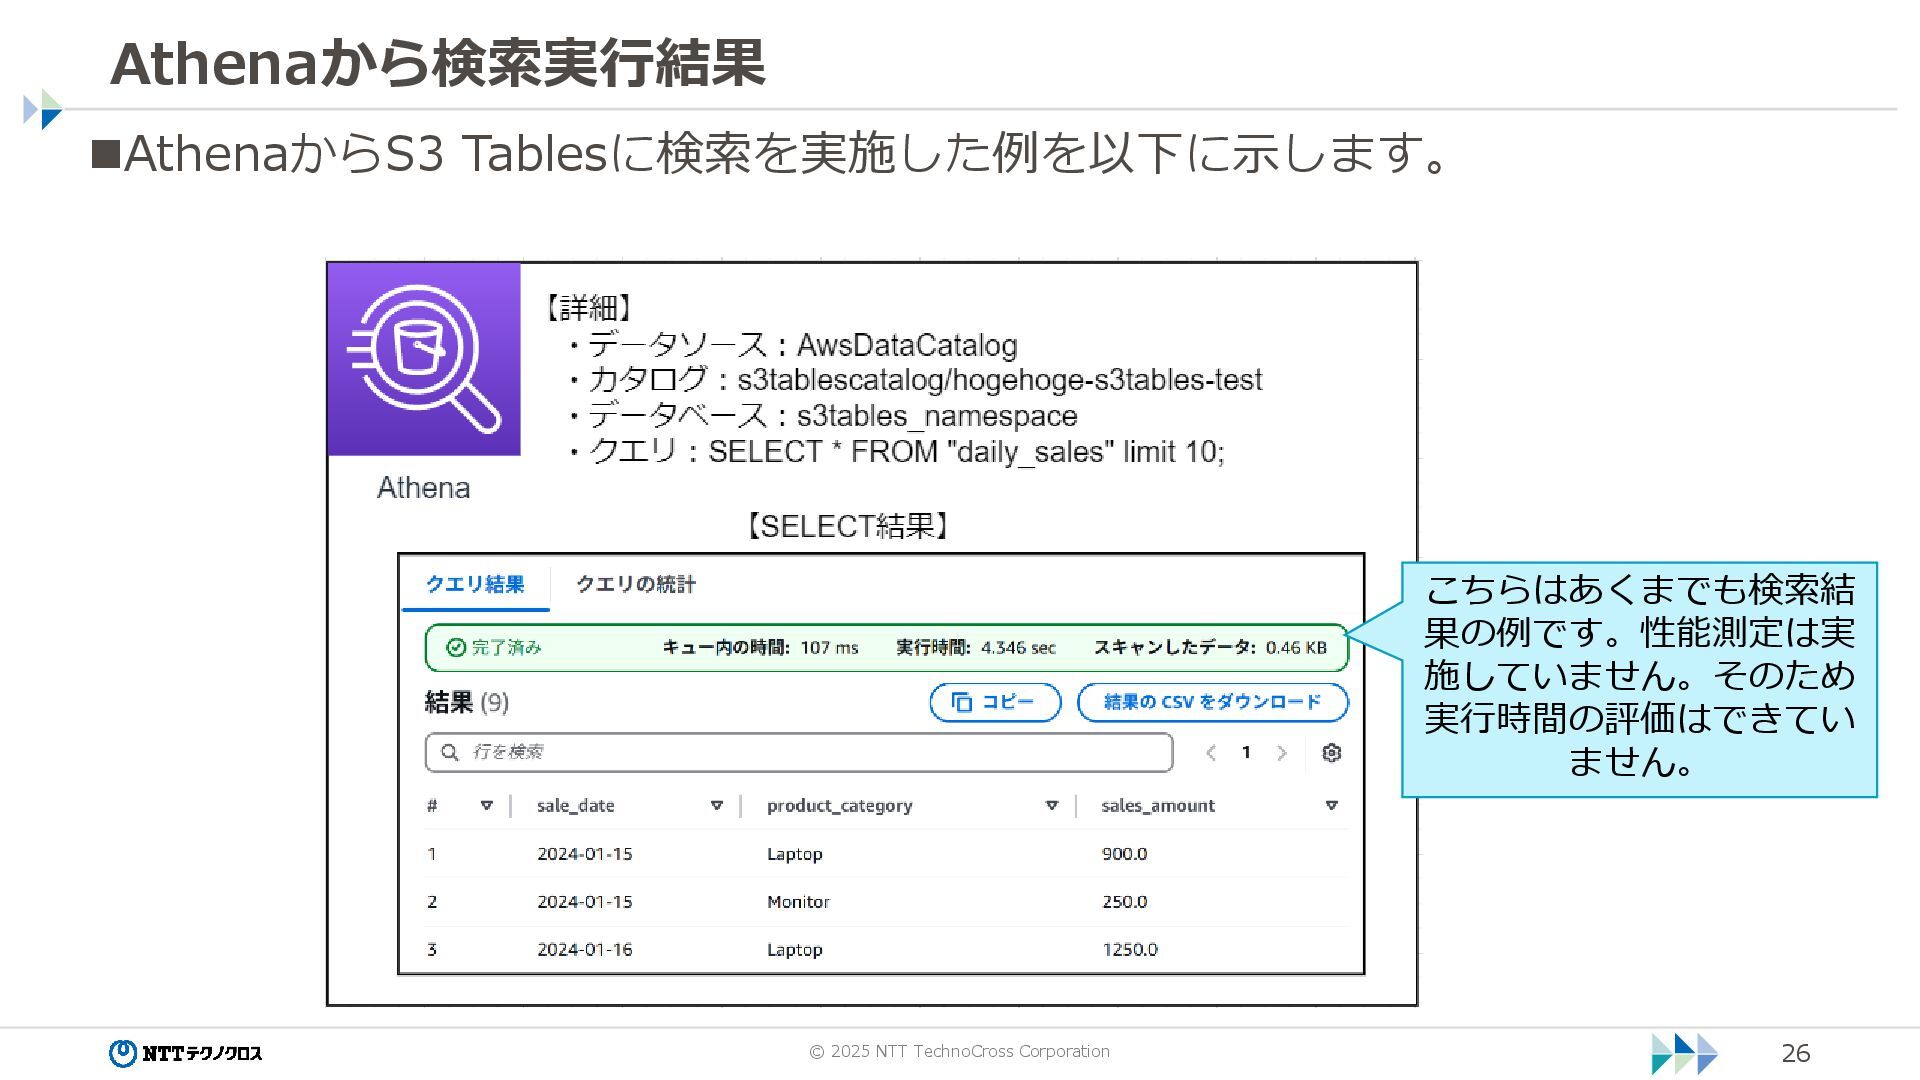Viewport: 1920px width, 1080px height.
Task: Switch to the クエリ結果 tab
Action: [475, 584]
